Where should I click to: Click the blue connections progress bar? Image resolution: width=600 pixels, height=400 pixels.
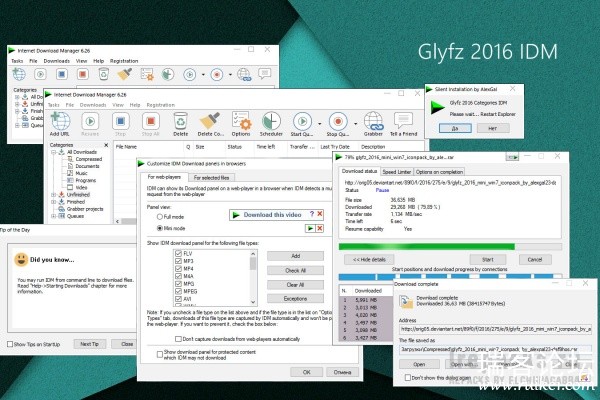point(450,276)
